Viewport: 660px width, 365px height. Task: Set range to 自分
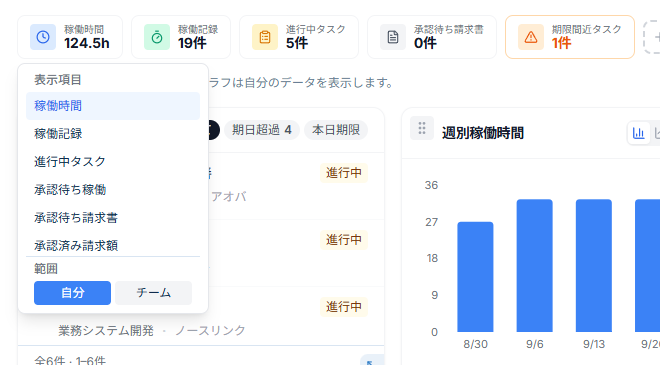point(72,293)
